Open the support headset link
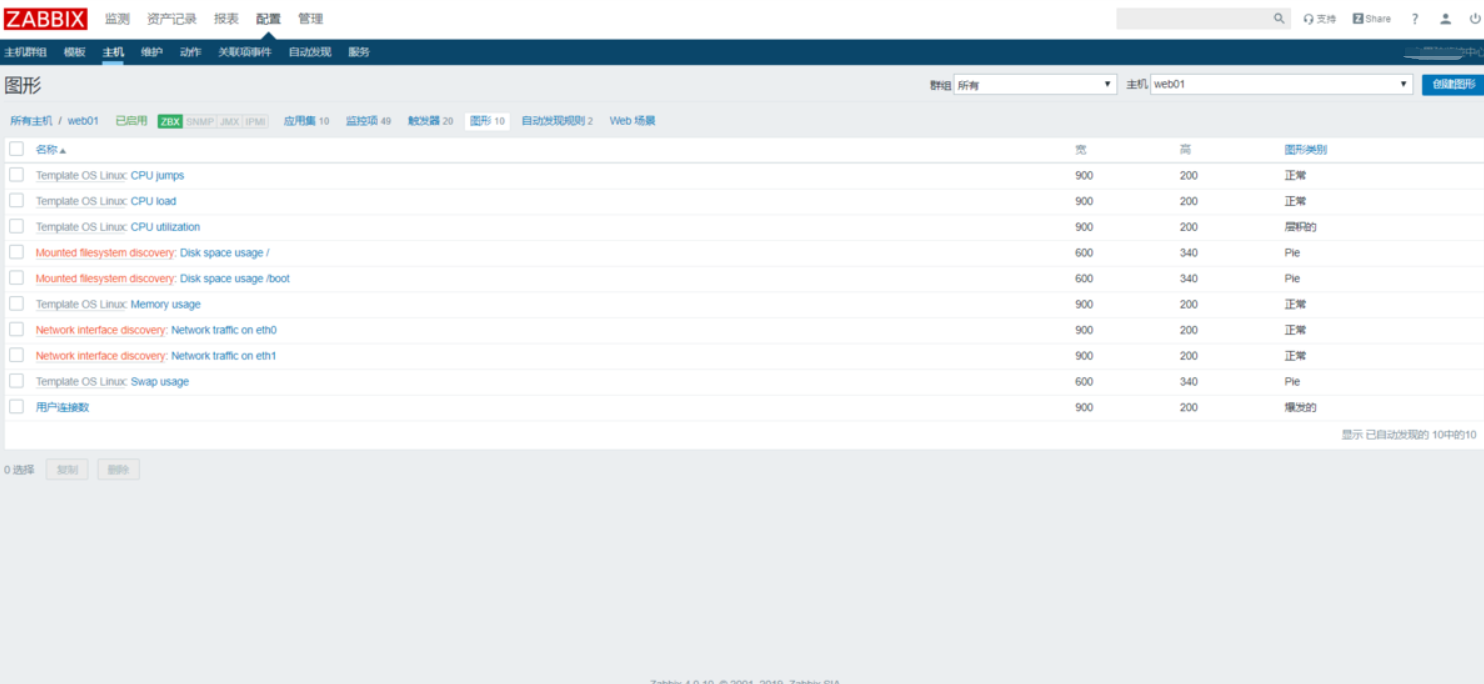The height and width of the screenshot is (684, 1484). tap(1320, 19)
